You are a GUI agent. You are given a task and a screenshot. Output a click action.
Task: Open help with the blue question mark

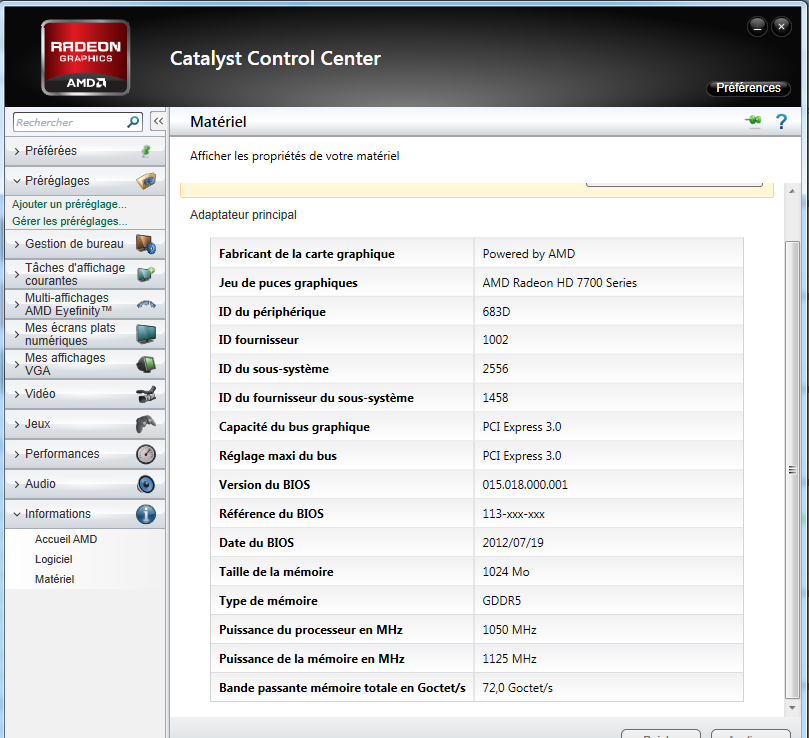[781, 122]
